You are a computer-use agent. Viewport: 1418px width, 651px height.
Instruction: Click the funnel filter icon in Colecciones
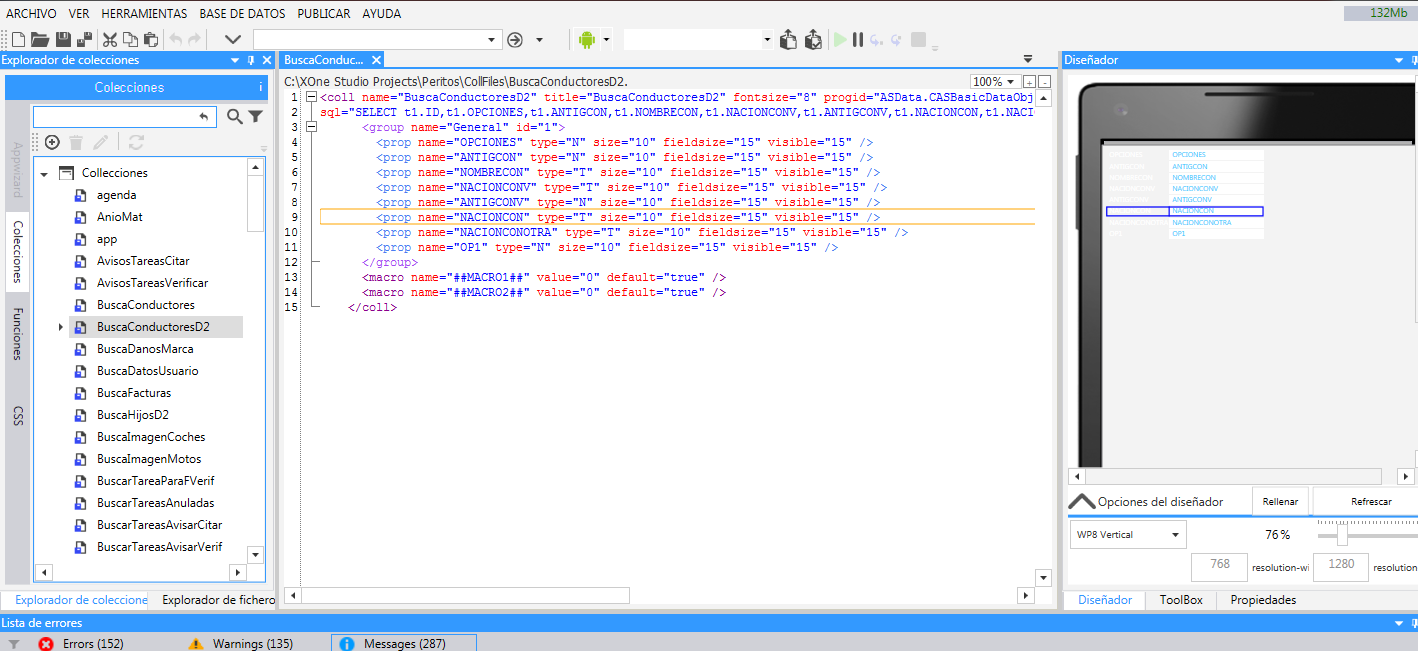[256, 117]
